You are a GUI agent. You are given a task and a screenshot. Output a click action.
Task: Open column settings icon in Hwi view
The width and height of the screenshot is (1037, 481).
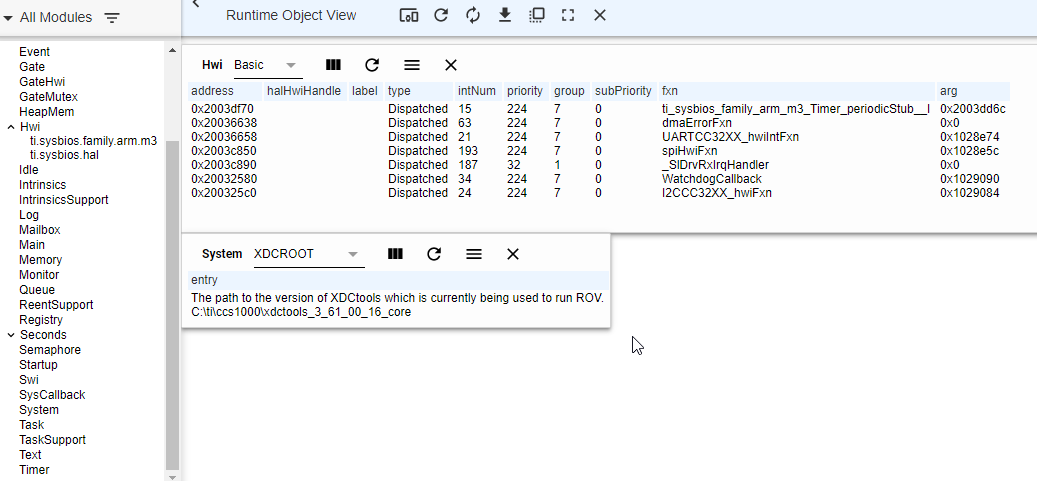click(333, 65)
